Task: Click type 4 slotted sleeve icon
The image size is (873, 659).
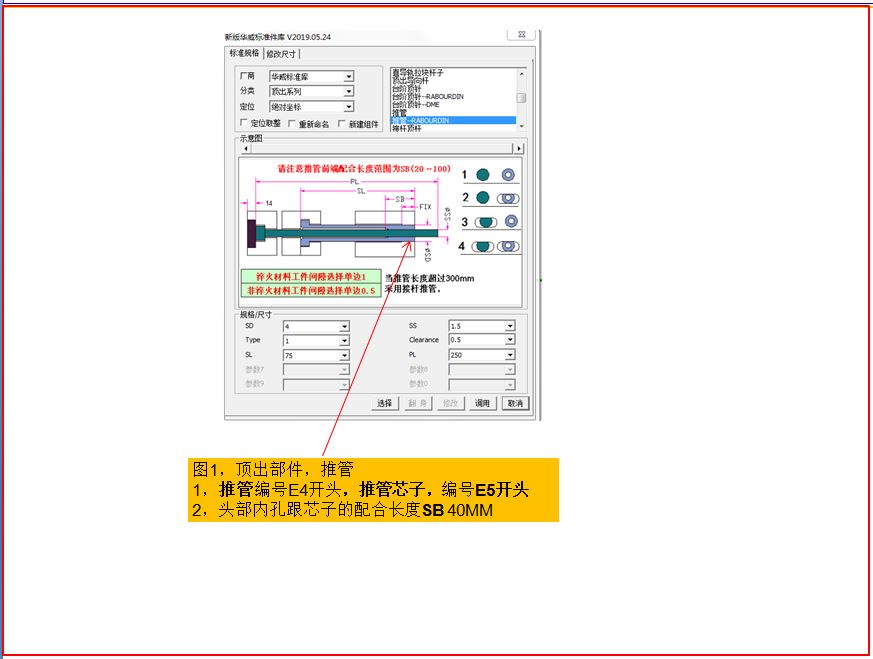Action: coord(508,246)
